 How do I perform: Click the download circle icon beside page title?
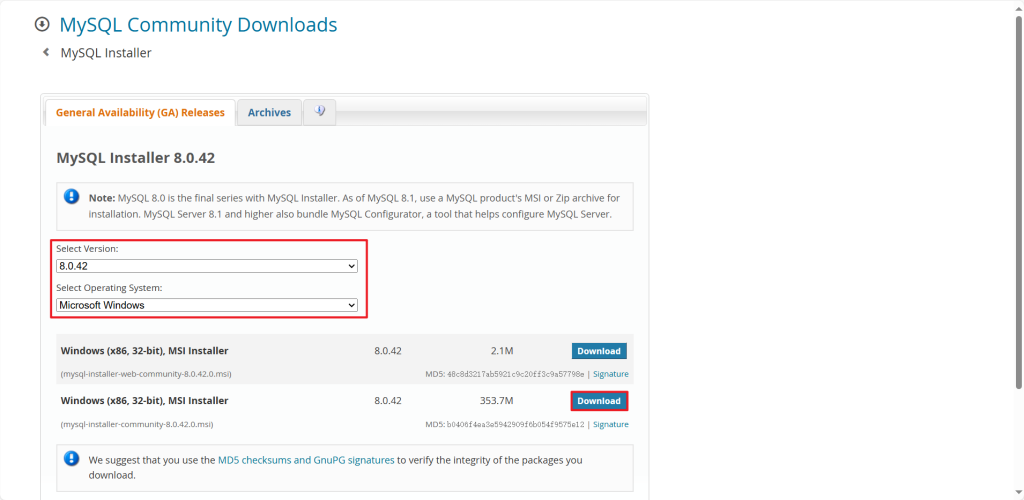[42, 25]
